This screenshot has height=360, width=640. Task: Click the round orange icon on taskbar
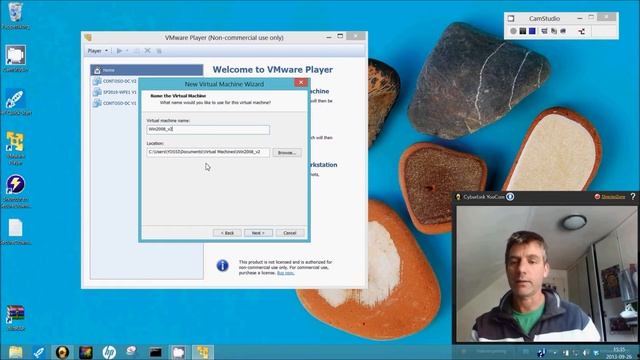[62, 352]
